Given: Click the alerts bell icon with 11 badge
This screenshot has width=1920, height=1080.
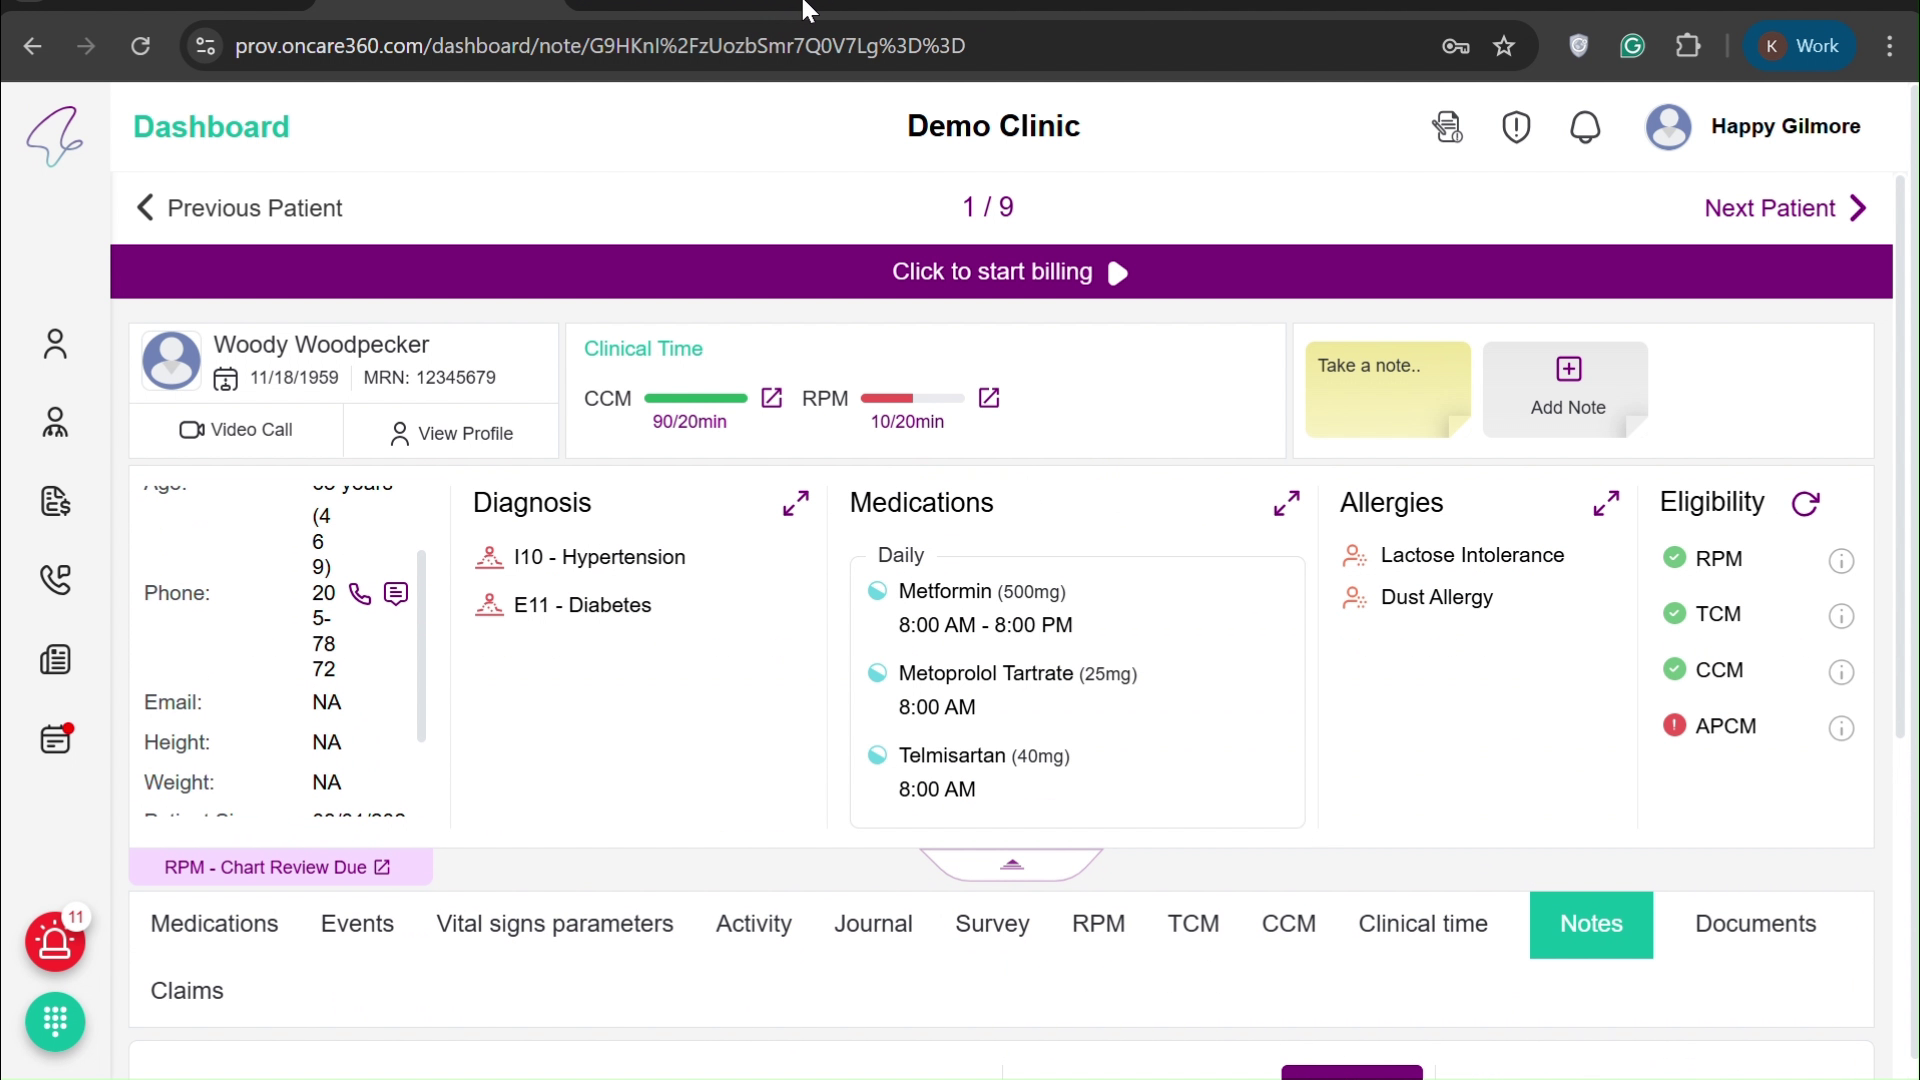Looking at the screenshot, I should [56, 942].
